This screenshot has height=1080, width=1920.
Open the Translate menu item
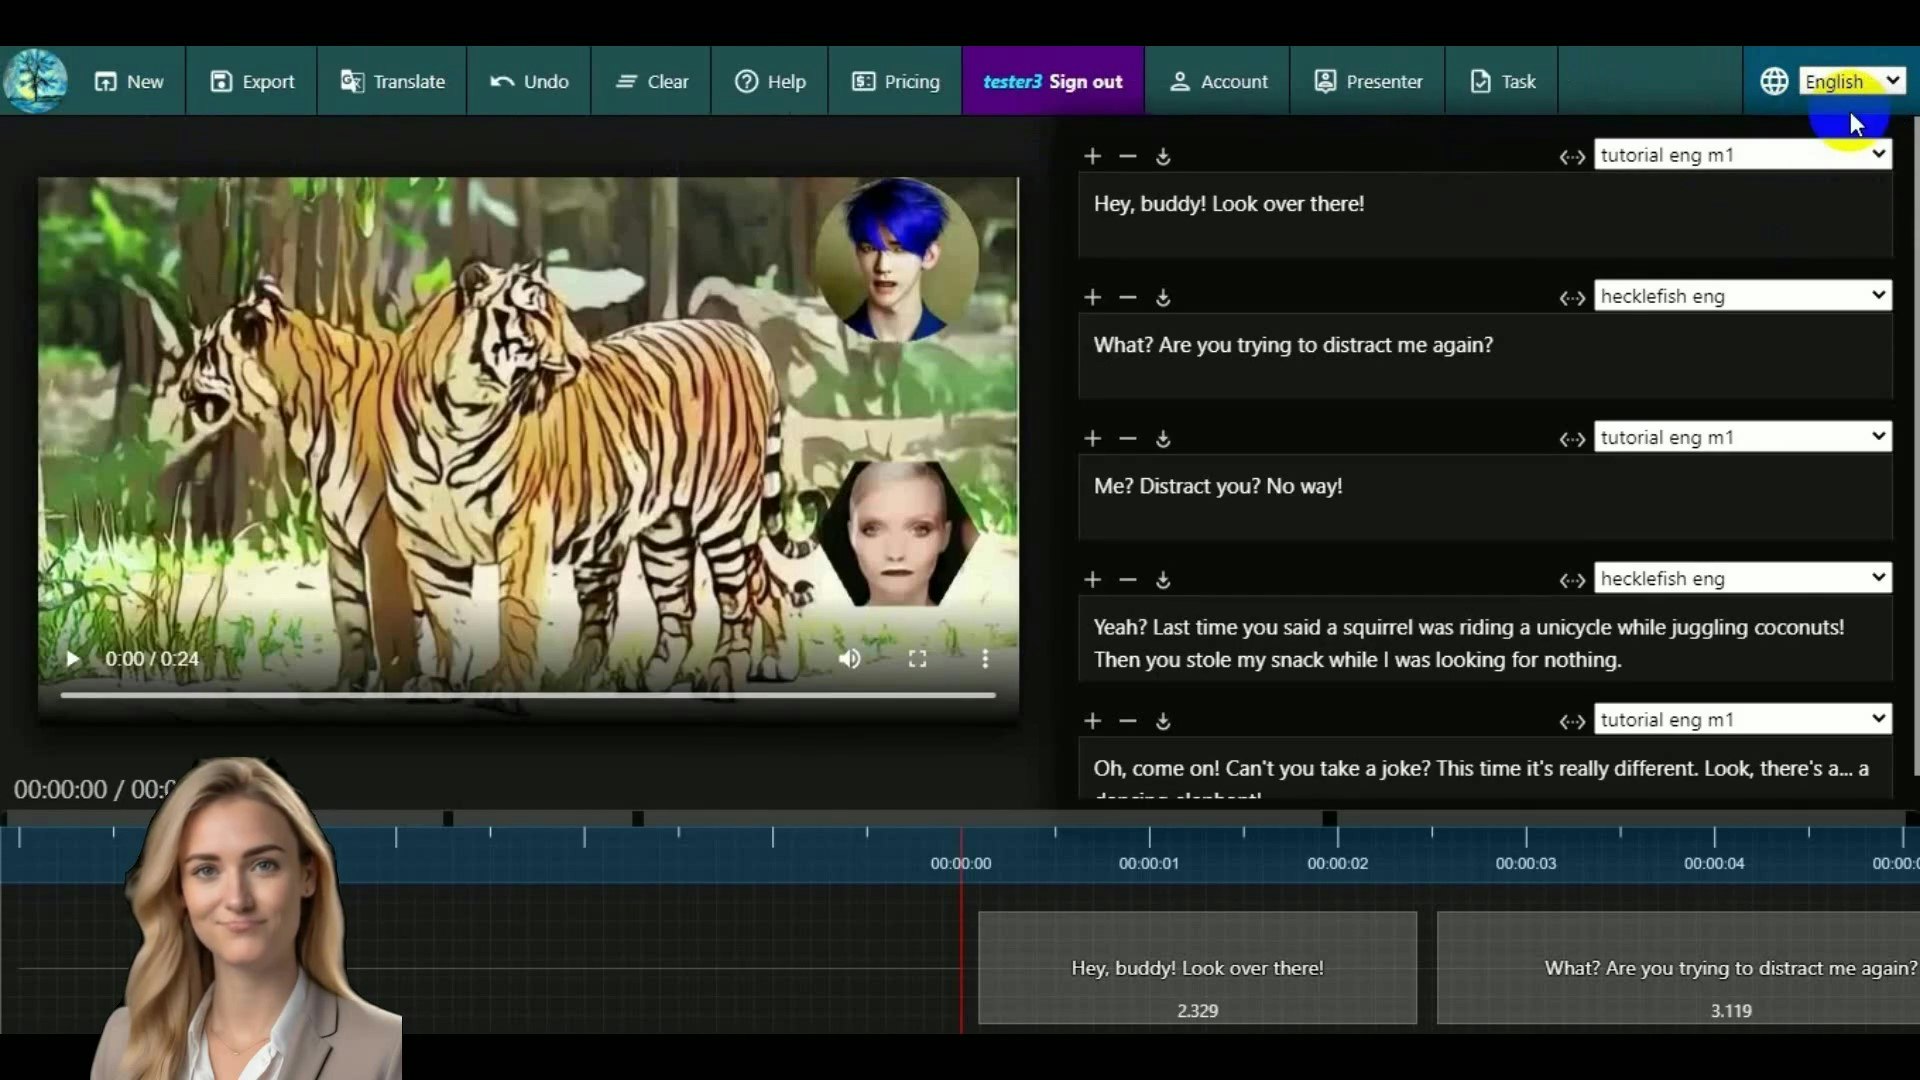[392, 81]
